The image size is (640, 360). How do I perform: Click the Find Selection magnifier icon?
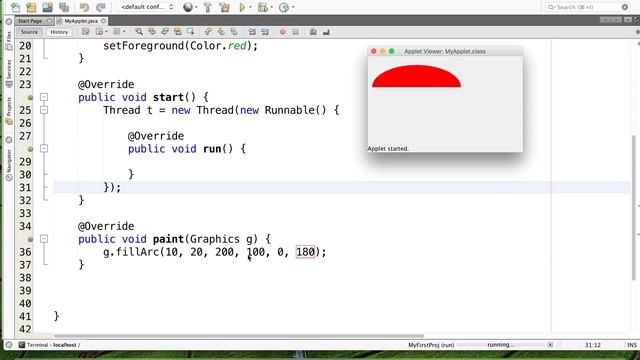(x=139, y=31)
